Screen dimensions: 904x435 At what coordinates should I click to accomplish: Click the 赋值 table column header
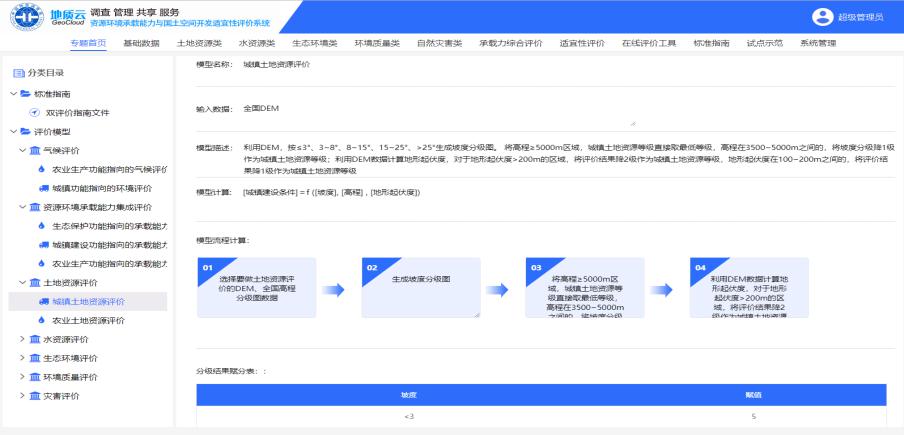click(x=754, y=395)
